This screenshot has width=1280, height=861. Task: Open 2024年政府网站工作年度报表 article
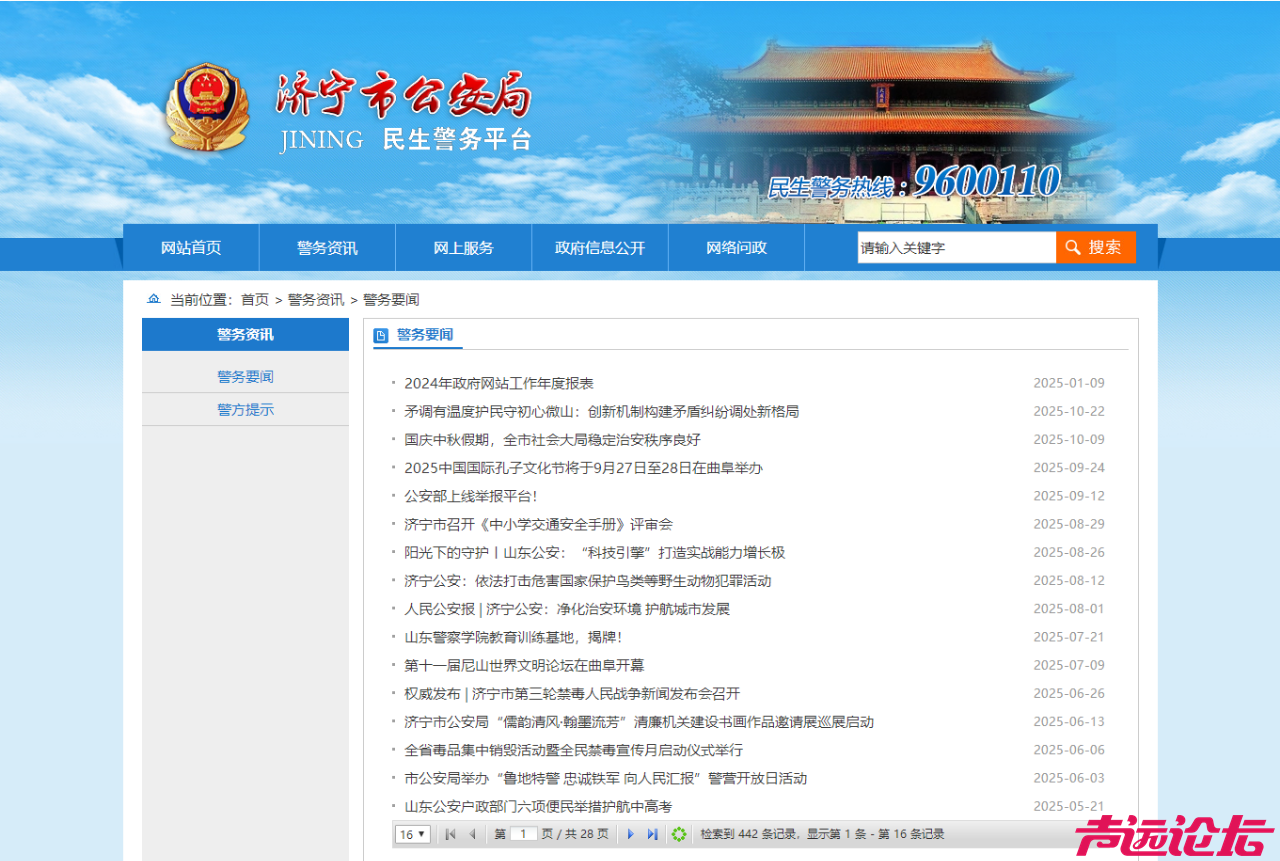(x=499, y=383)
